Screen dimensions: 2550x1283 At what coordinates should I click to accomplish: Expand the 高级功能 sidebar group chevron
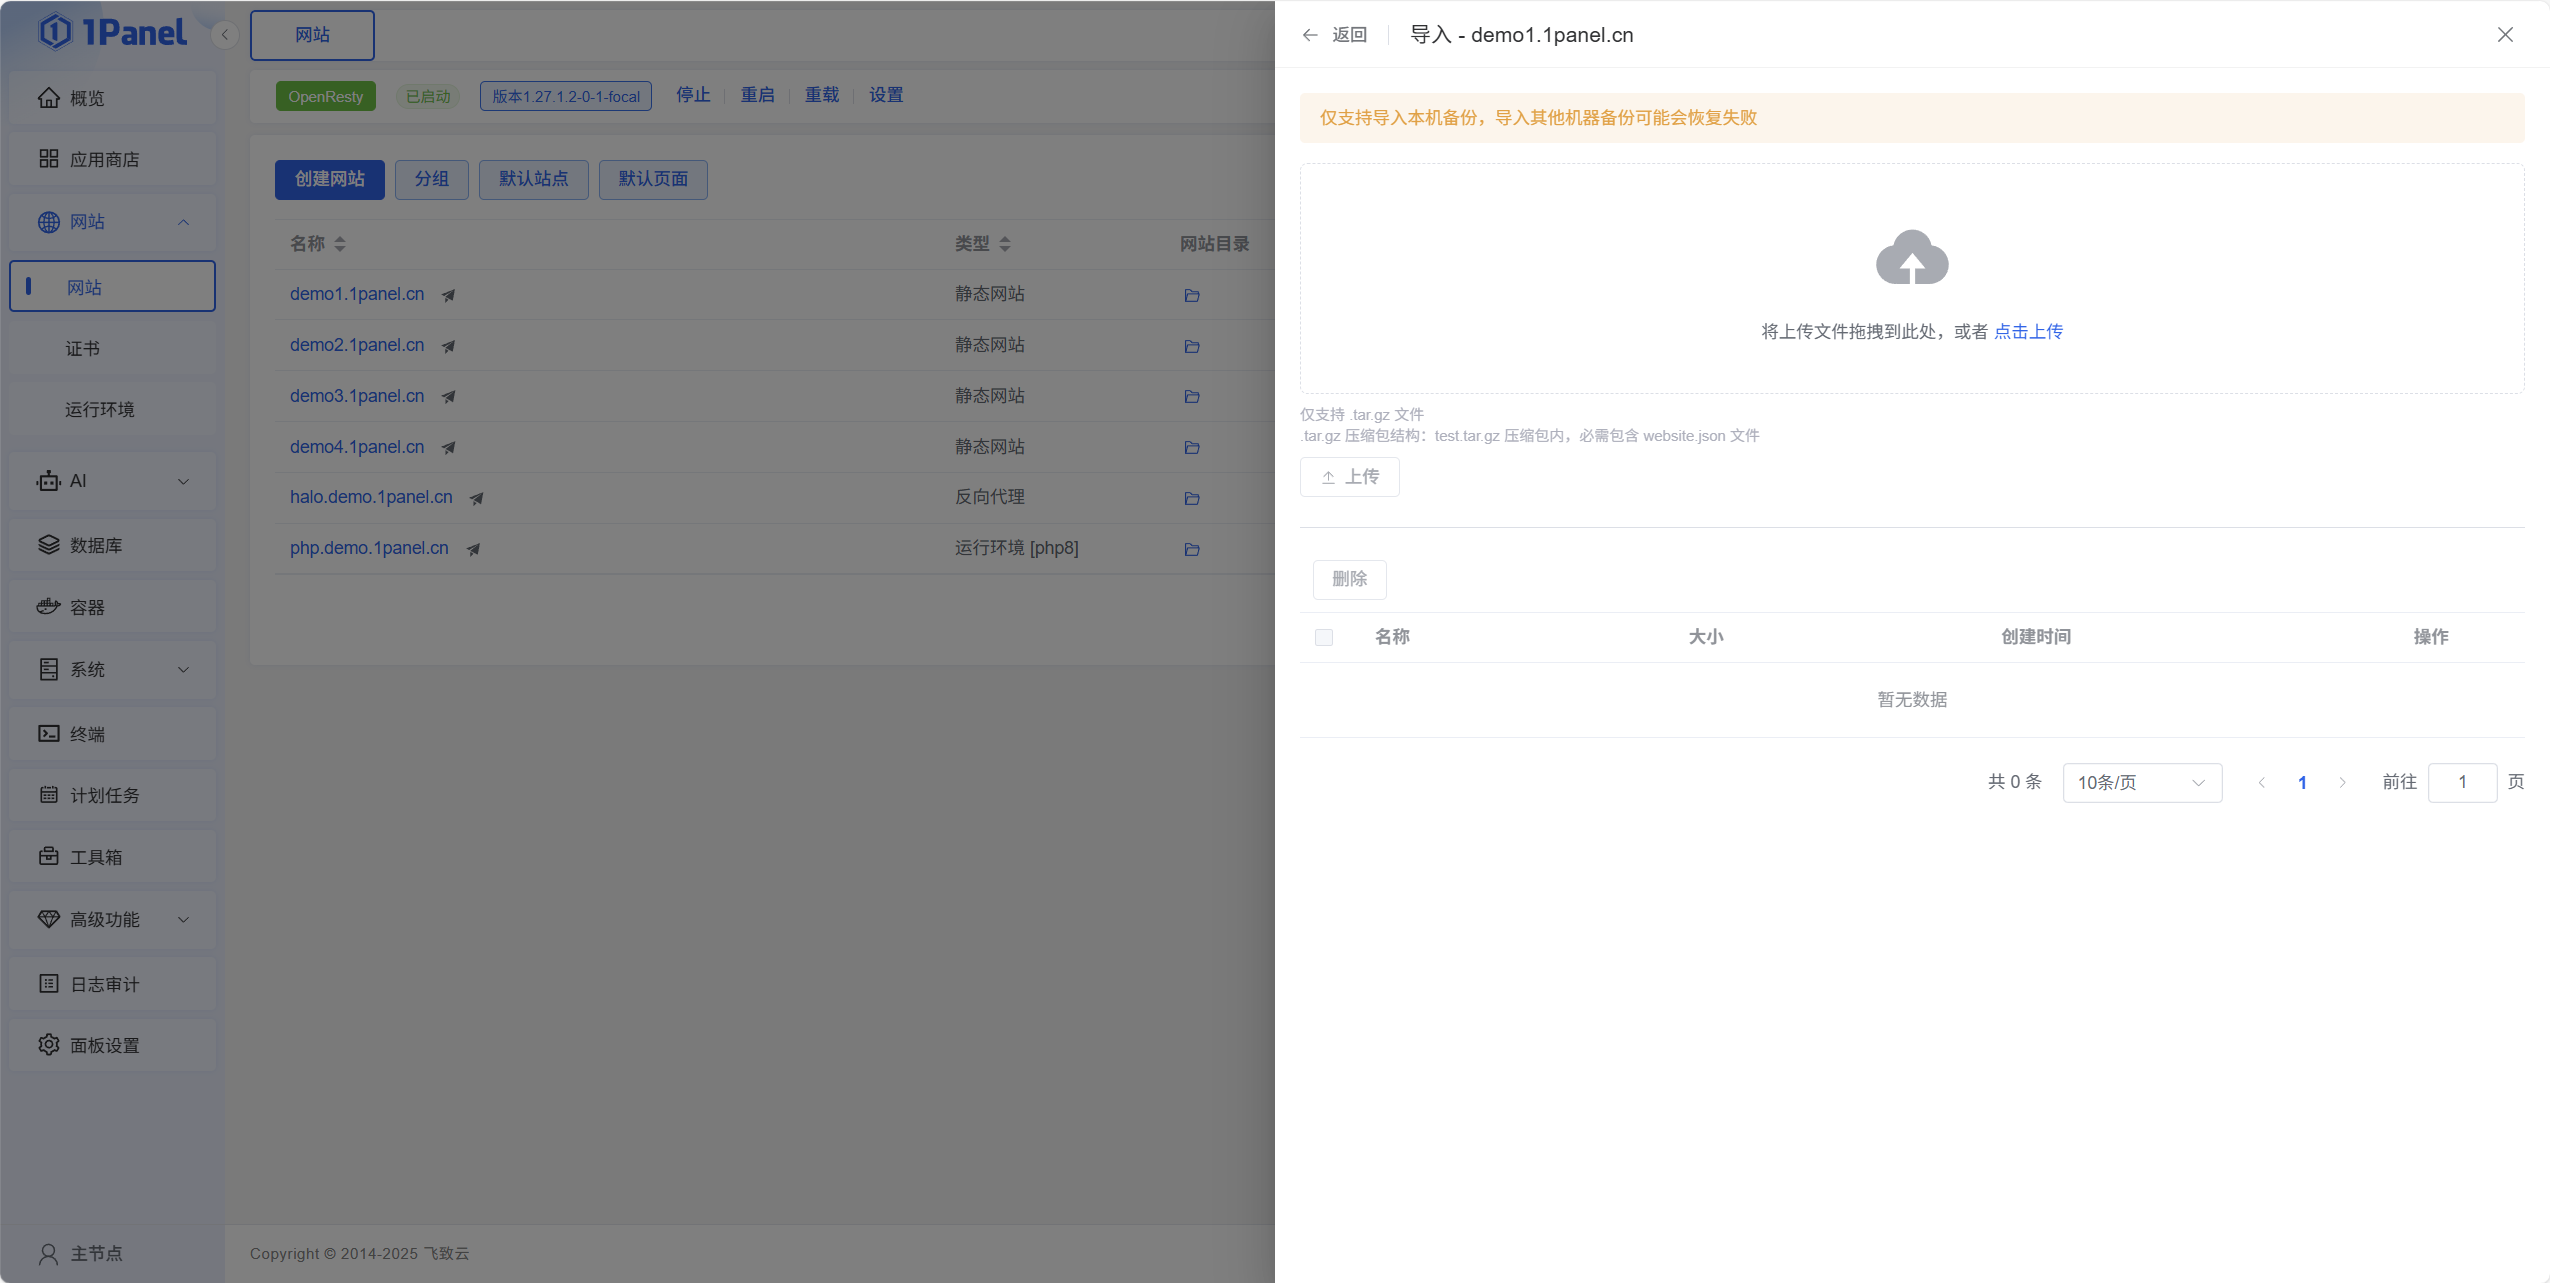click(183, 919)
